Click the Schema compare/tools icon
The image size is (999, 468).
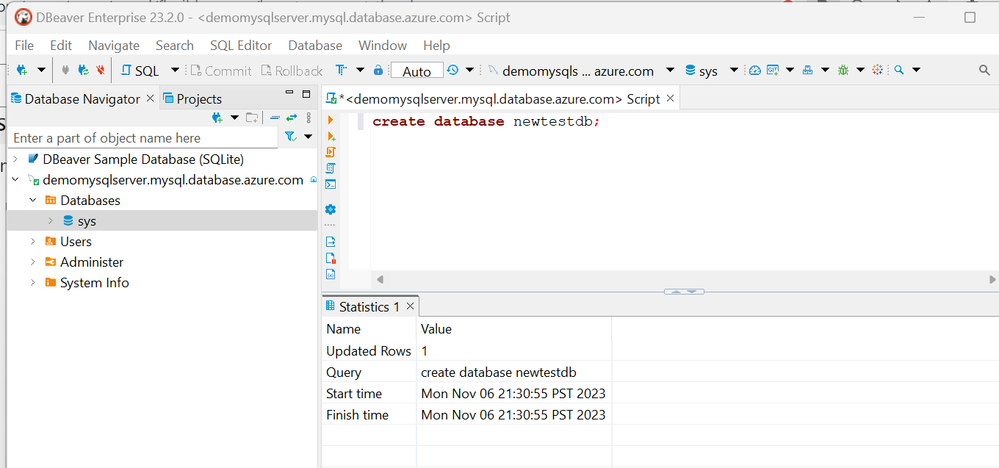click(808, 70)
